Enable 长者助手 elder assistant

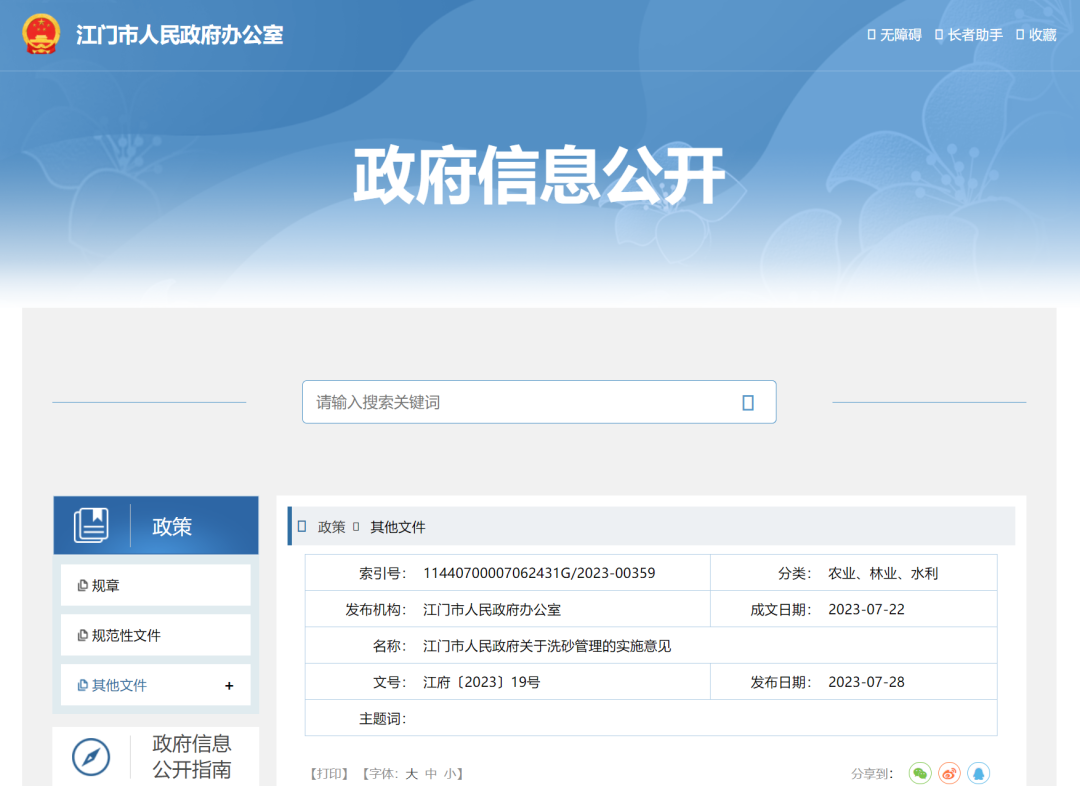(x=968, y=35)
